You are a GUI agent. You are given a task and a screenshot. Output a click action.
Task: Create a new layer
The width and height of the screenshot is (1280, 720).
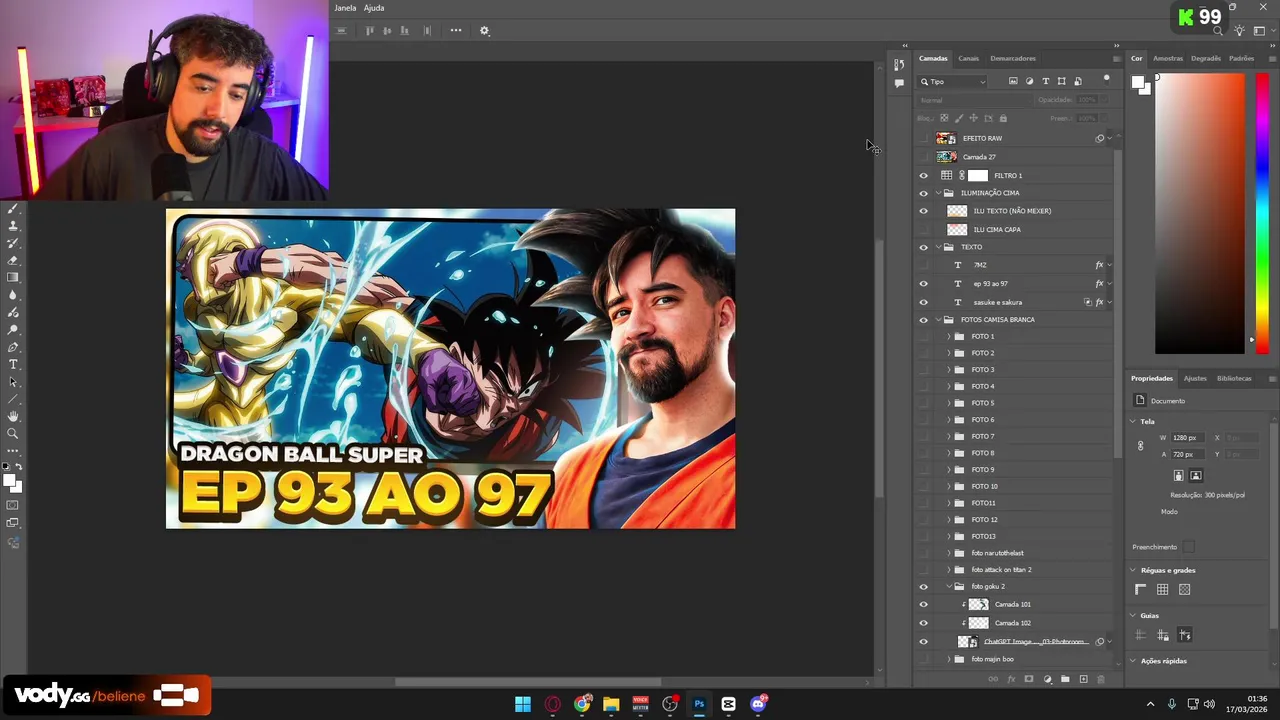pos(1083,679)
